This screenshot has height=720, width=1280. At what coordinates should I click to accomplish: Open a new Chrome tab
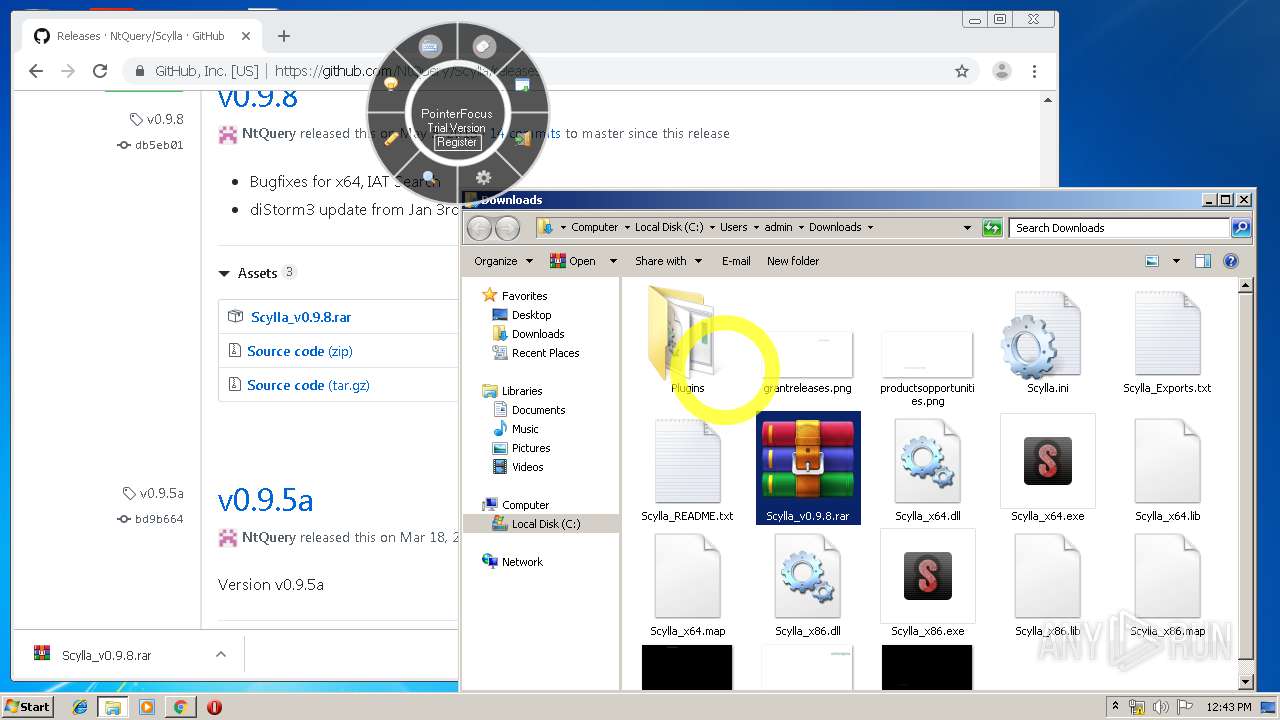tap(284, 36)
